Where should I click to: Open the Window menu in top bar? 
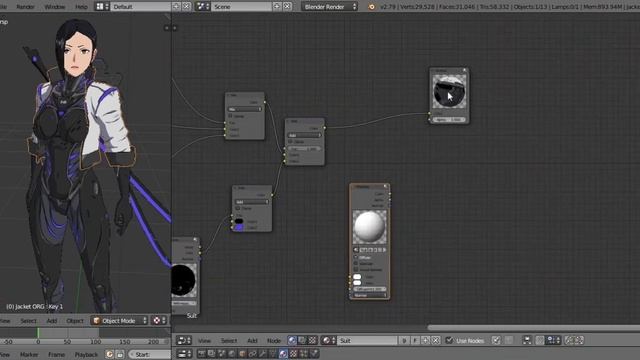click(54, 7)
